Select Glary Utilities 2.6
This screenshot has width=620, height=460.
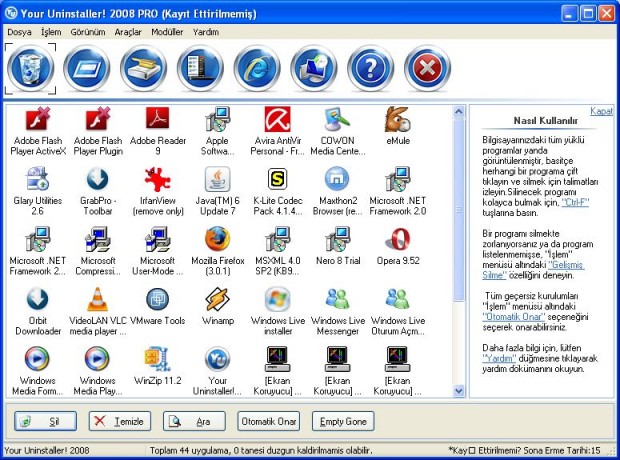(x=38, y=191)
